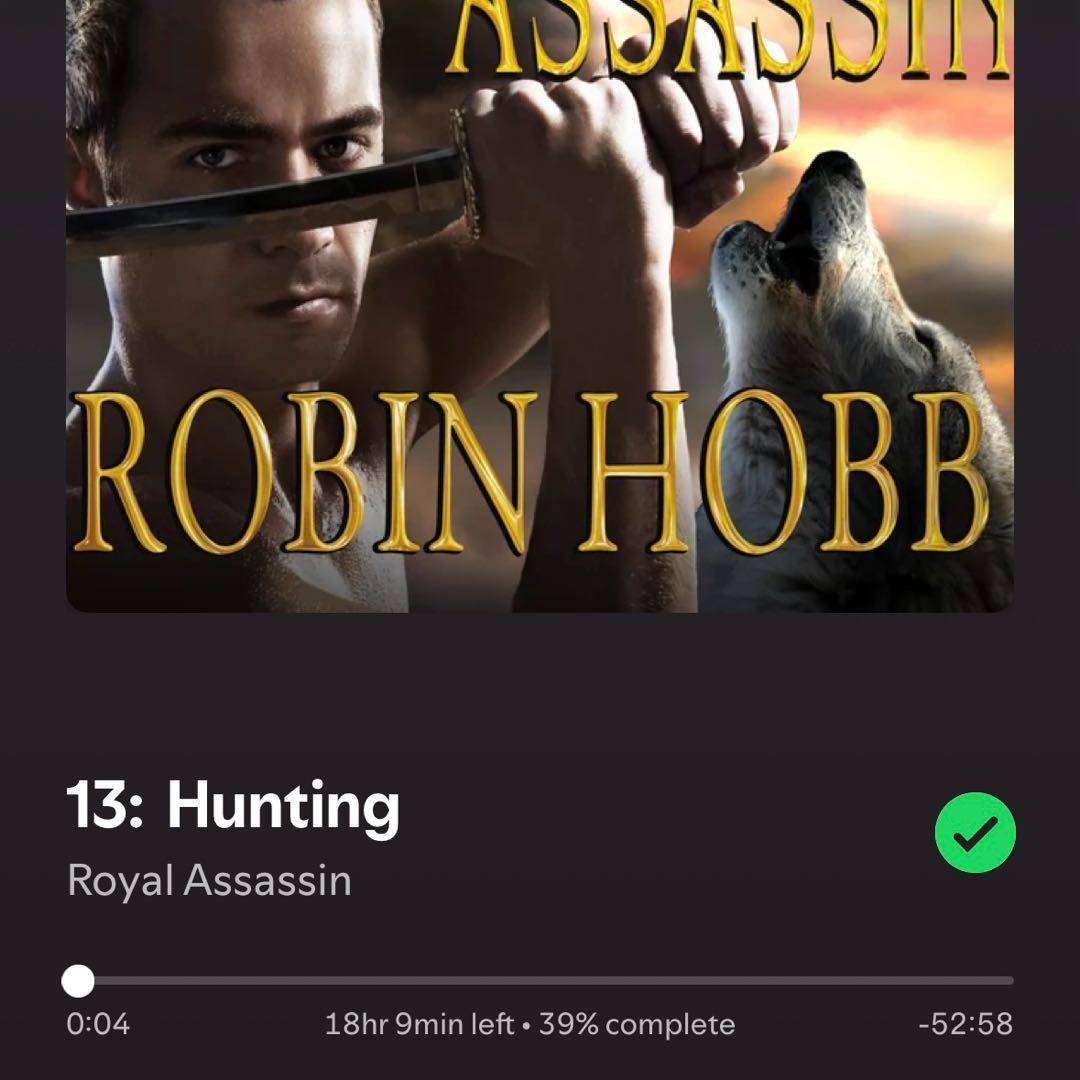Toggle the green saved checkmark

click(x=975, y=832)
